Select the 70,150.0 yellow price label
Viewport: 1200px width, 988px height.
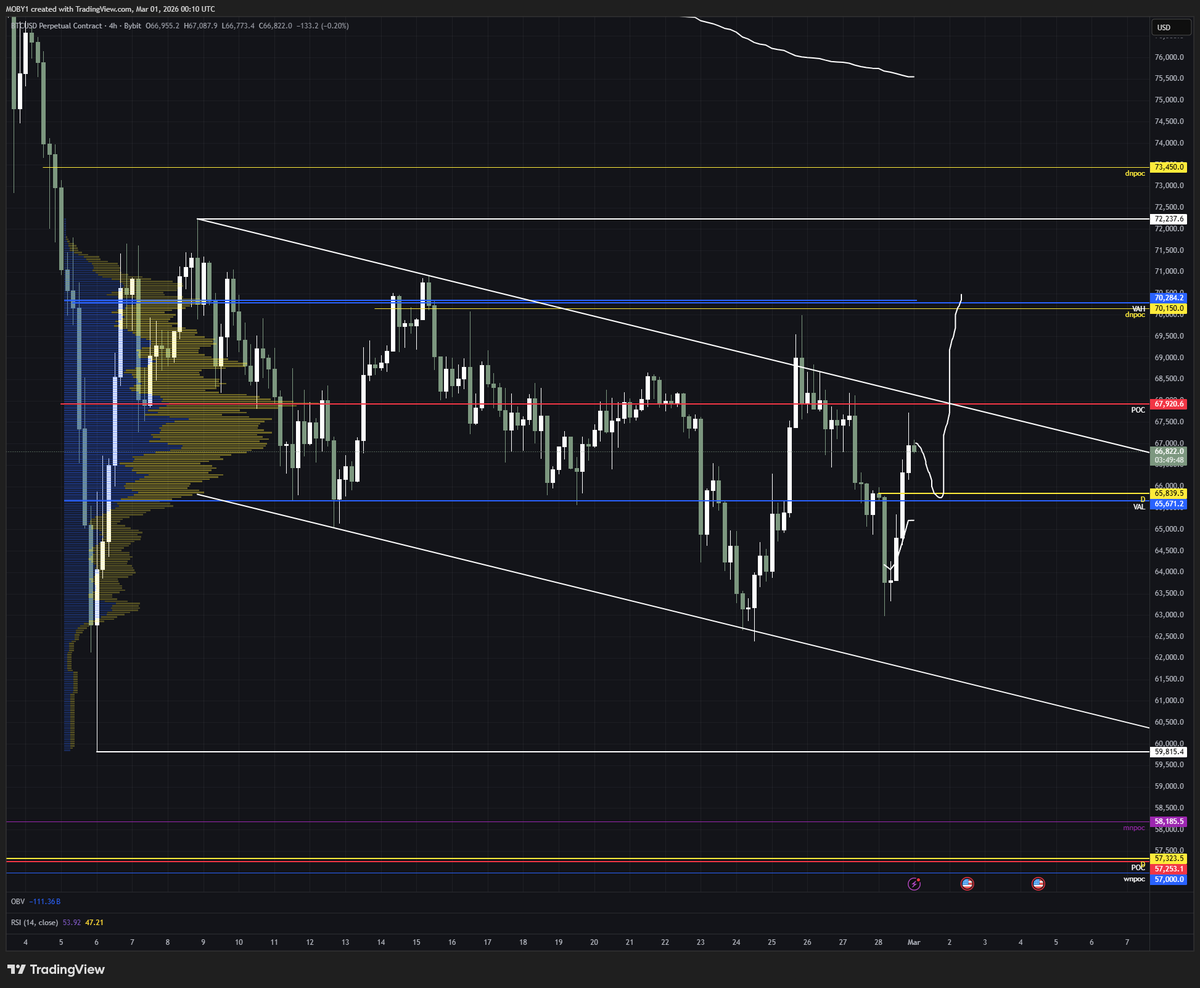(x=1168, y=309)
